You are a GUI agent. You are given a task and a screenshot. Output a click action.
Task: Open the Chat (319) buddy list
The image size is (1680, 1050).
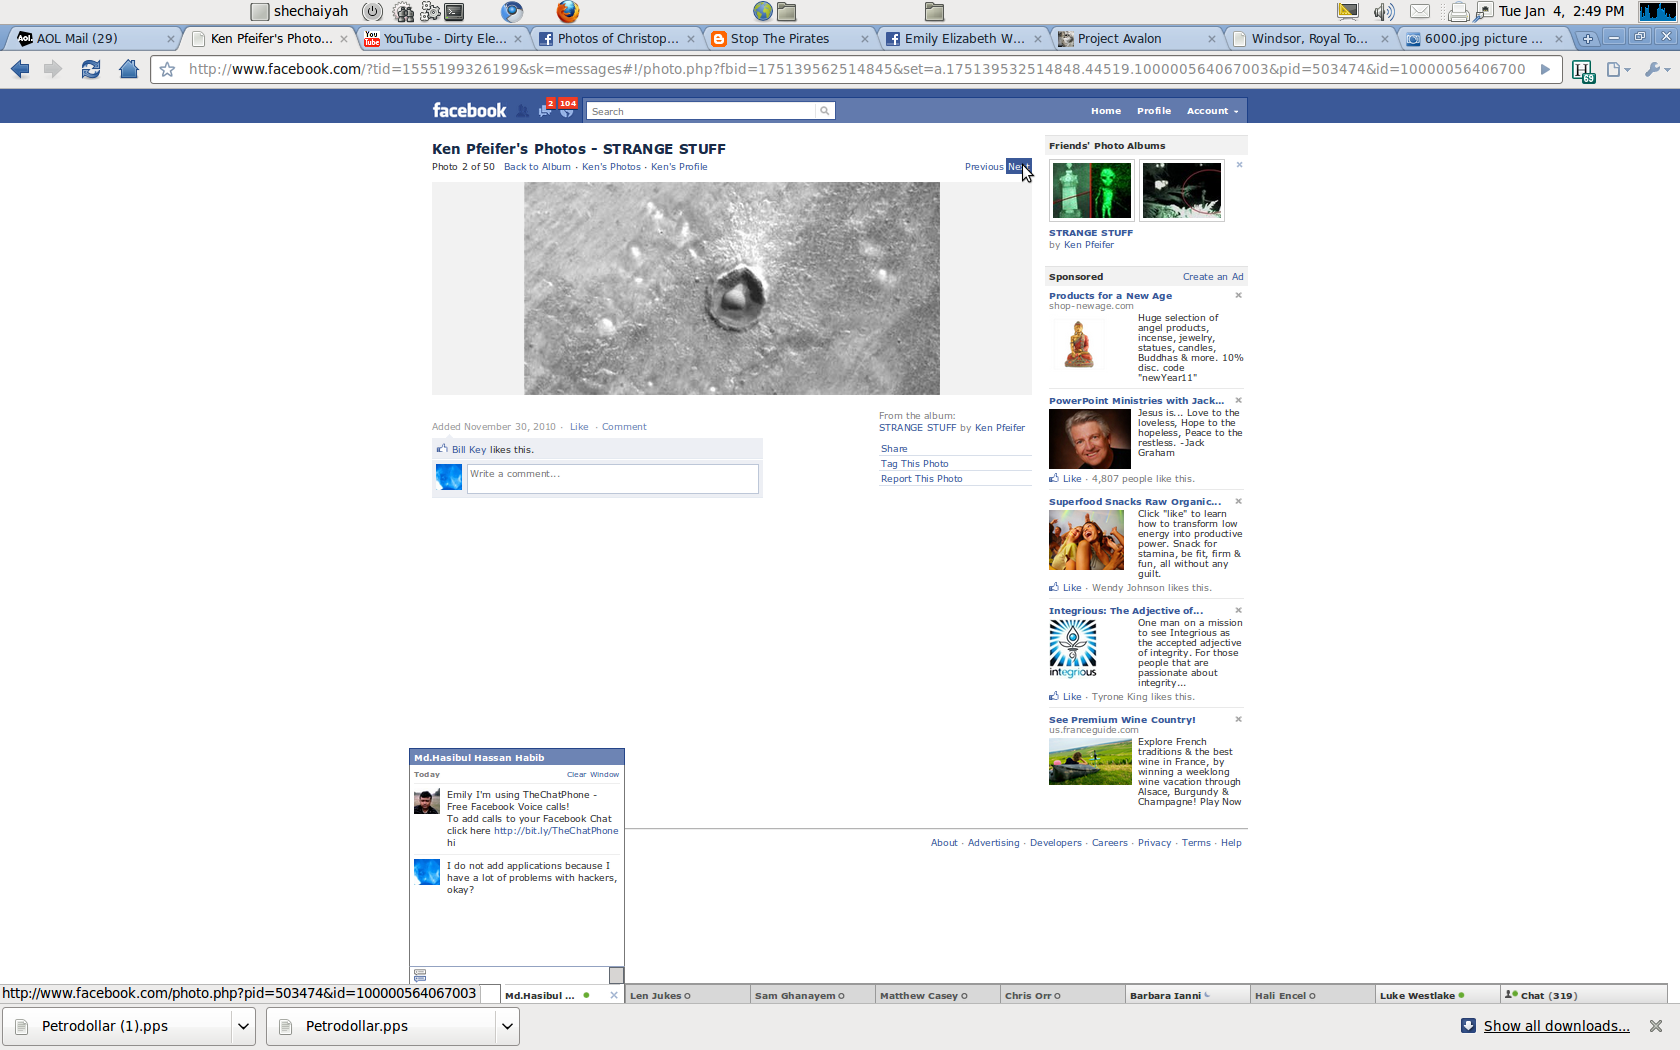pyautogui.click(x=1584, y=995)
